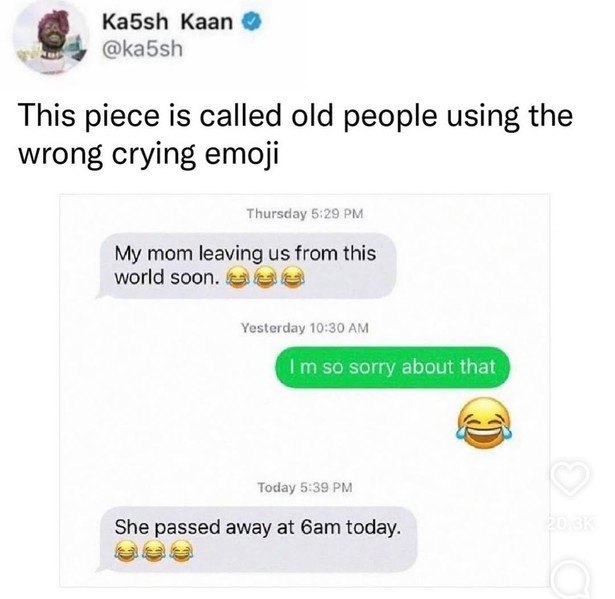
Task: Click the 20.3K likes count
Action: coord(570,523)
